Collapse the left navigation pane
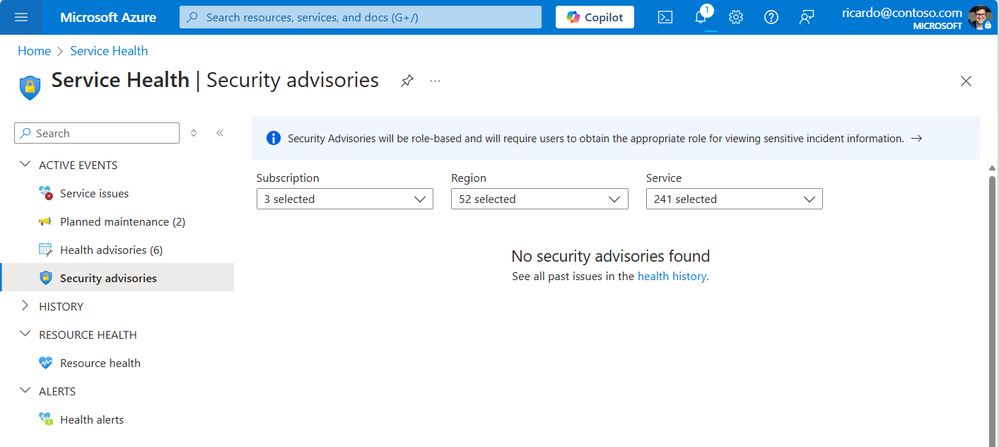 click(x=220, y=133)
